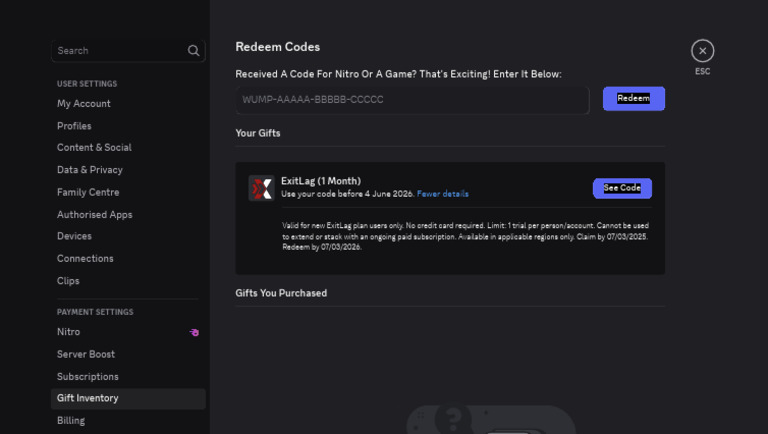Click into the settings Search box
This screenshot has height=434, width=768.
pos(120,51)
